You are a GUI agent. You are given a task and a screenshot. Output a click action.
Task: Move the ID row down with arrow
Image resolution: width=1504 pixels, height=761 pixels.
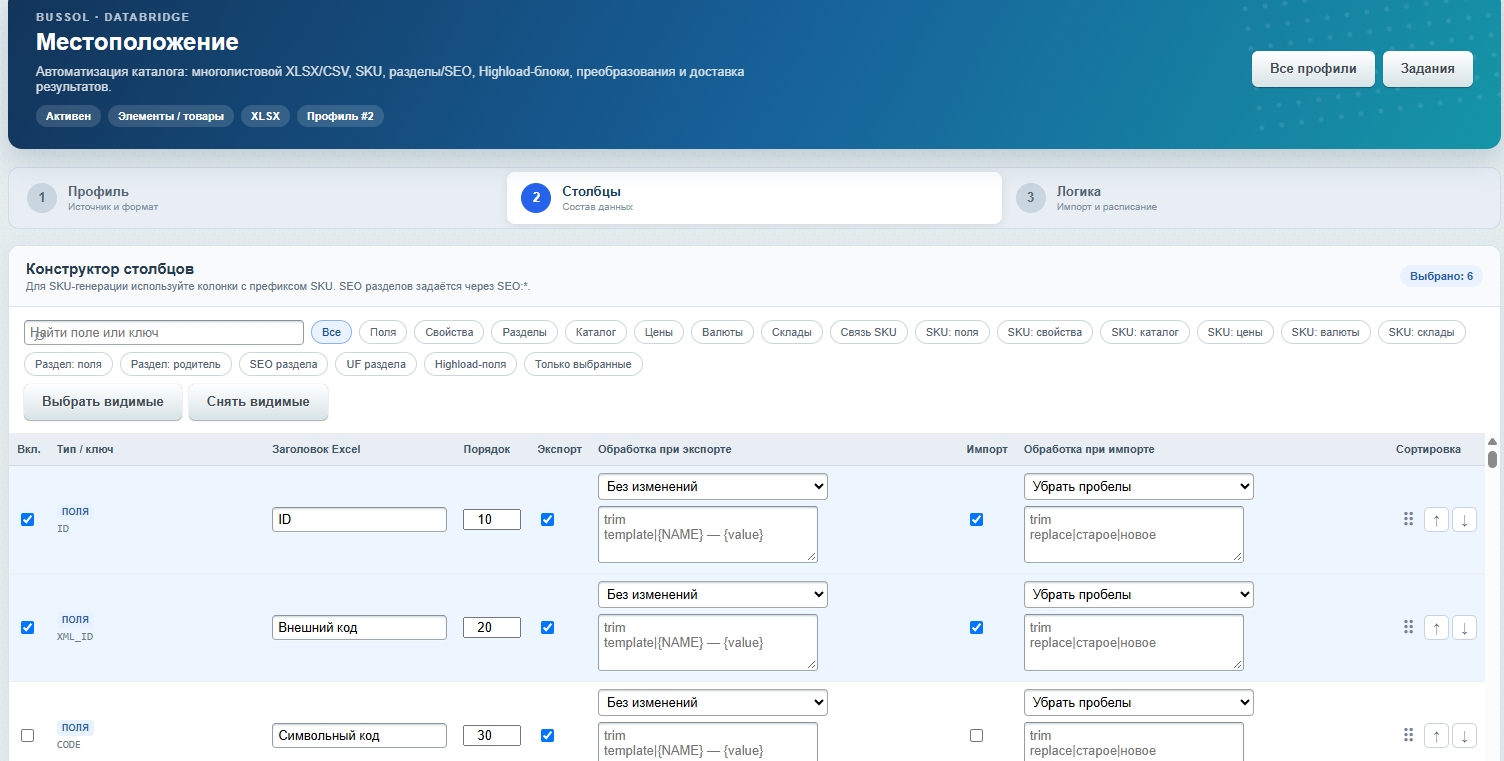click(x=1464, y=519)
